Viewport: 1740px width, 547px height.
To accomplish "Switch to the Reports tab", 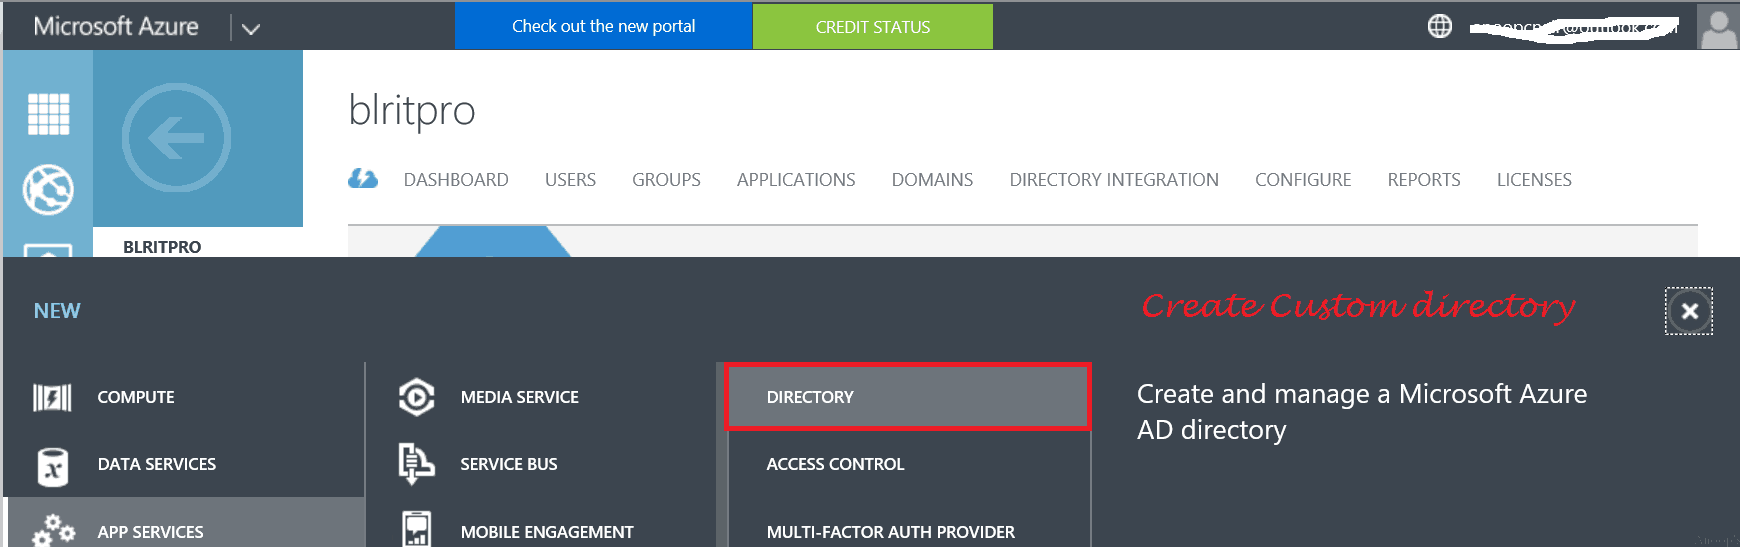I will tap(1424, 180).
